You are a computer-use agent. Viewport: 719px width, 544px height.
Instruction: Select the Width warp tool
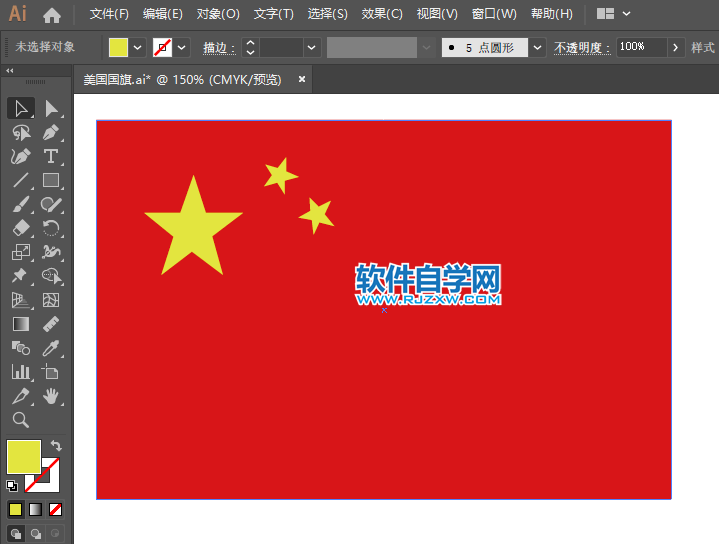(x=51, y=252)
